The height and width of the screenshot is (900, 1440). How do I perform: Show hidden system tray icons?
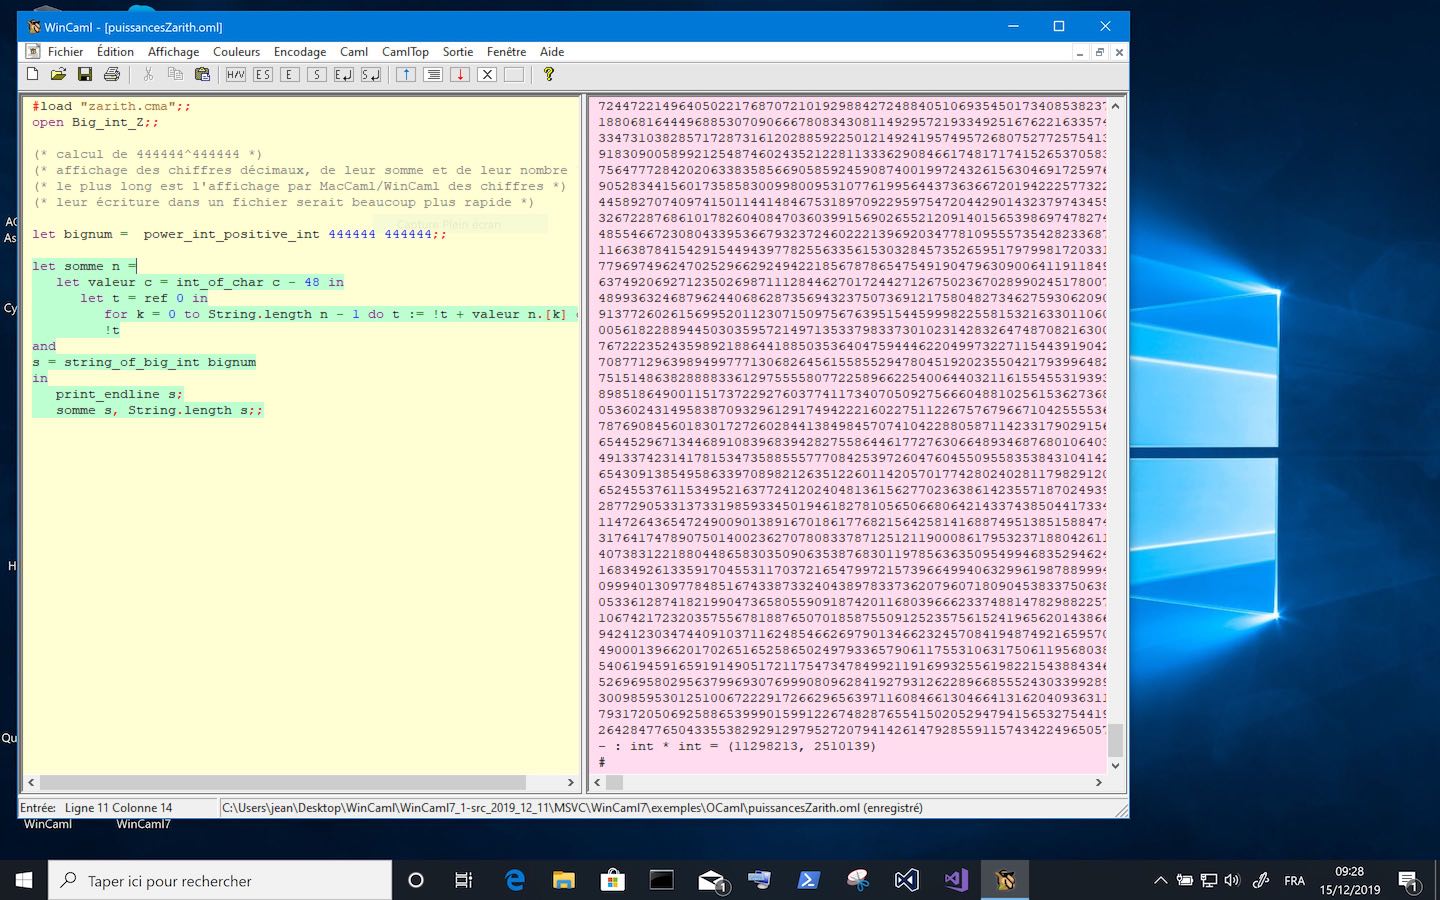[x=1160, y=881]
